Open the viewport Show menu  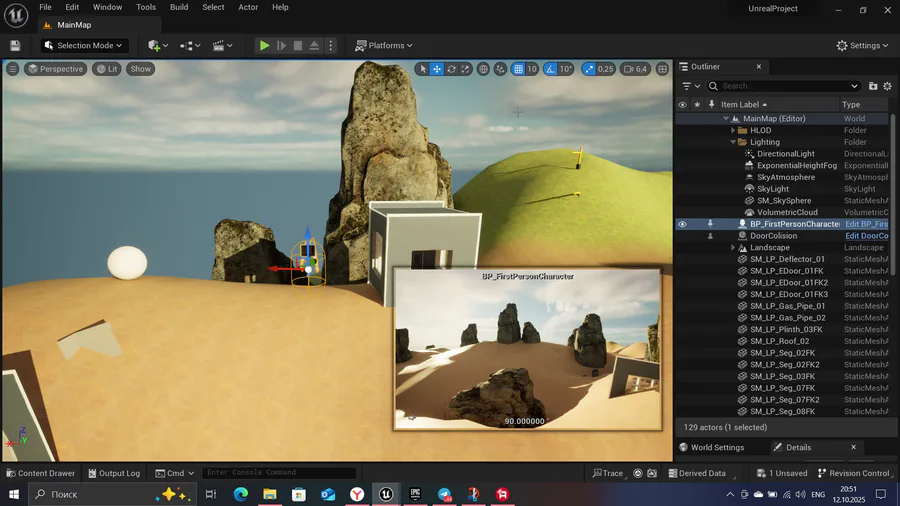pyautogui.click(x=141, y=69)
